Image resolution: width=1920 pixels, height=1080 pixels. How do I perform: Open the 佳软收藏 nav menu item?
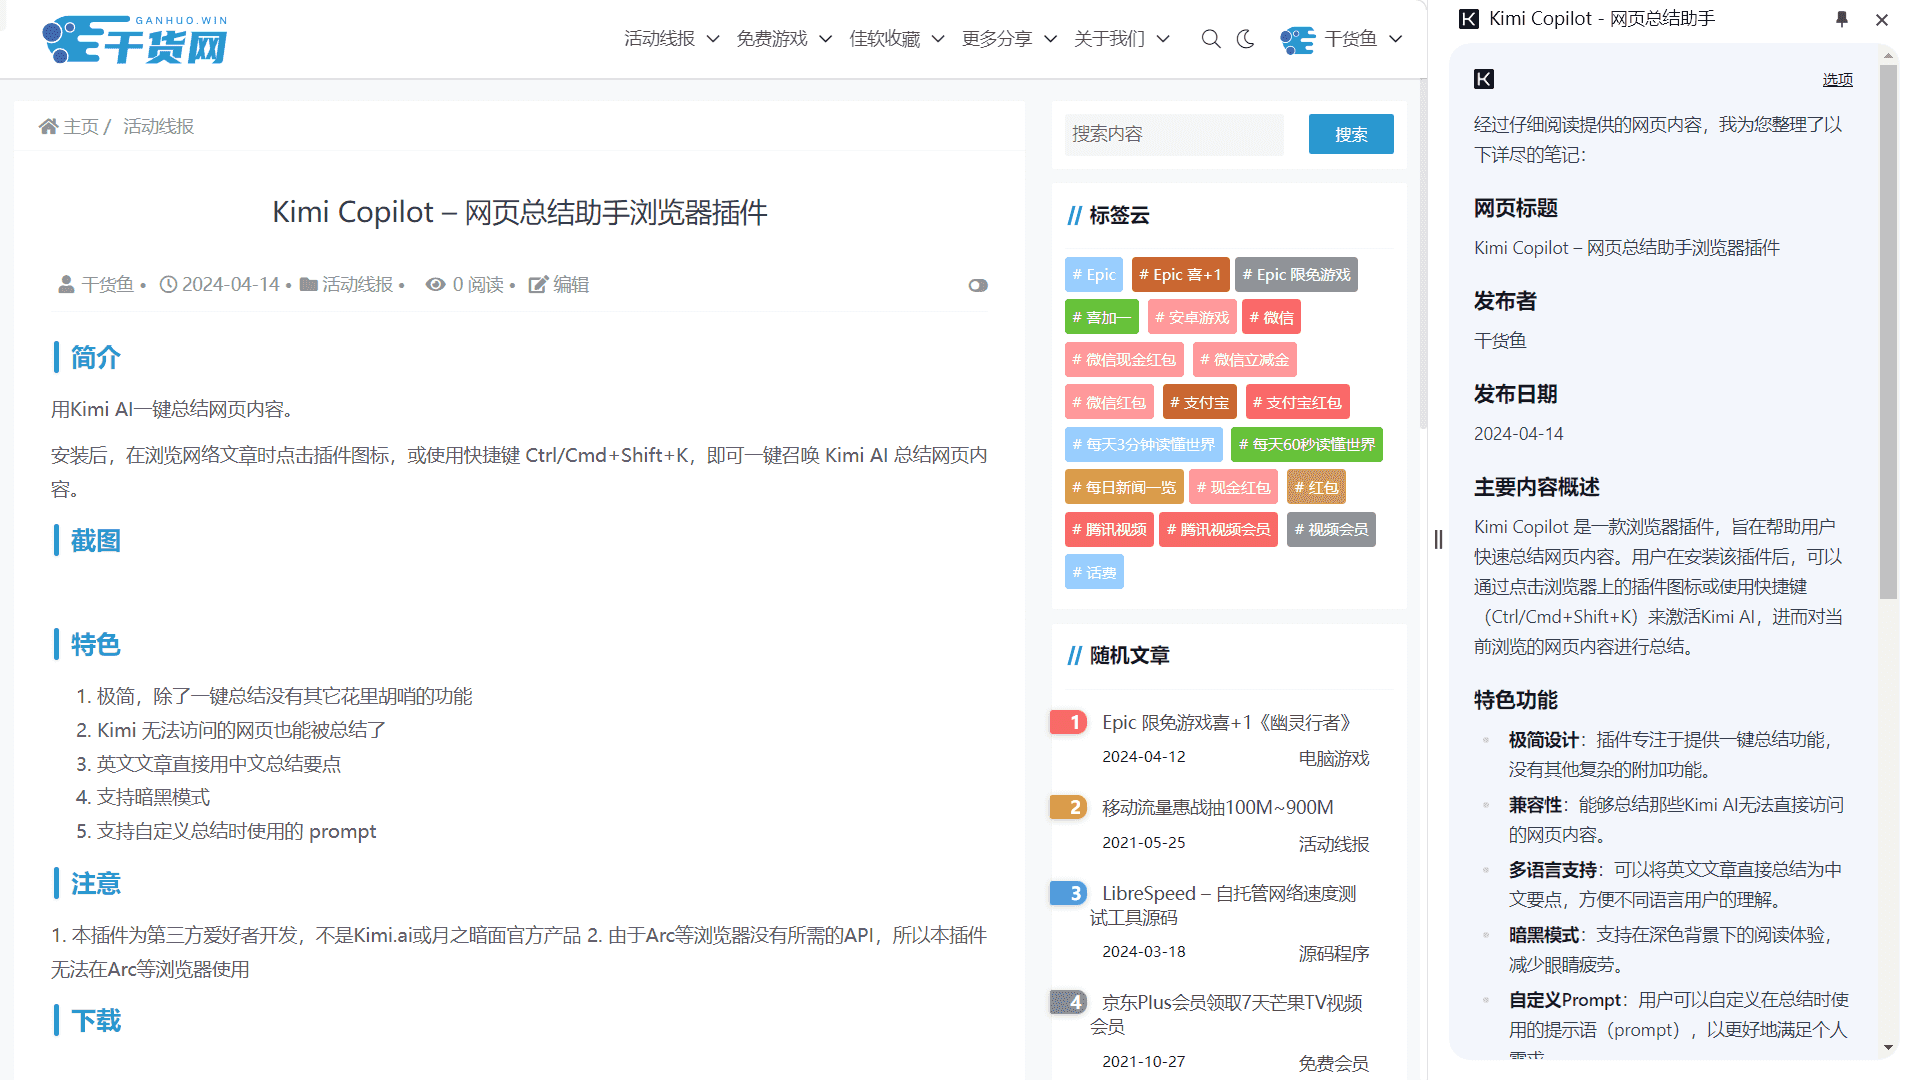click(x=885, y=39)
